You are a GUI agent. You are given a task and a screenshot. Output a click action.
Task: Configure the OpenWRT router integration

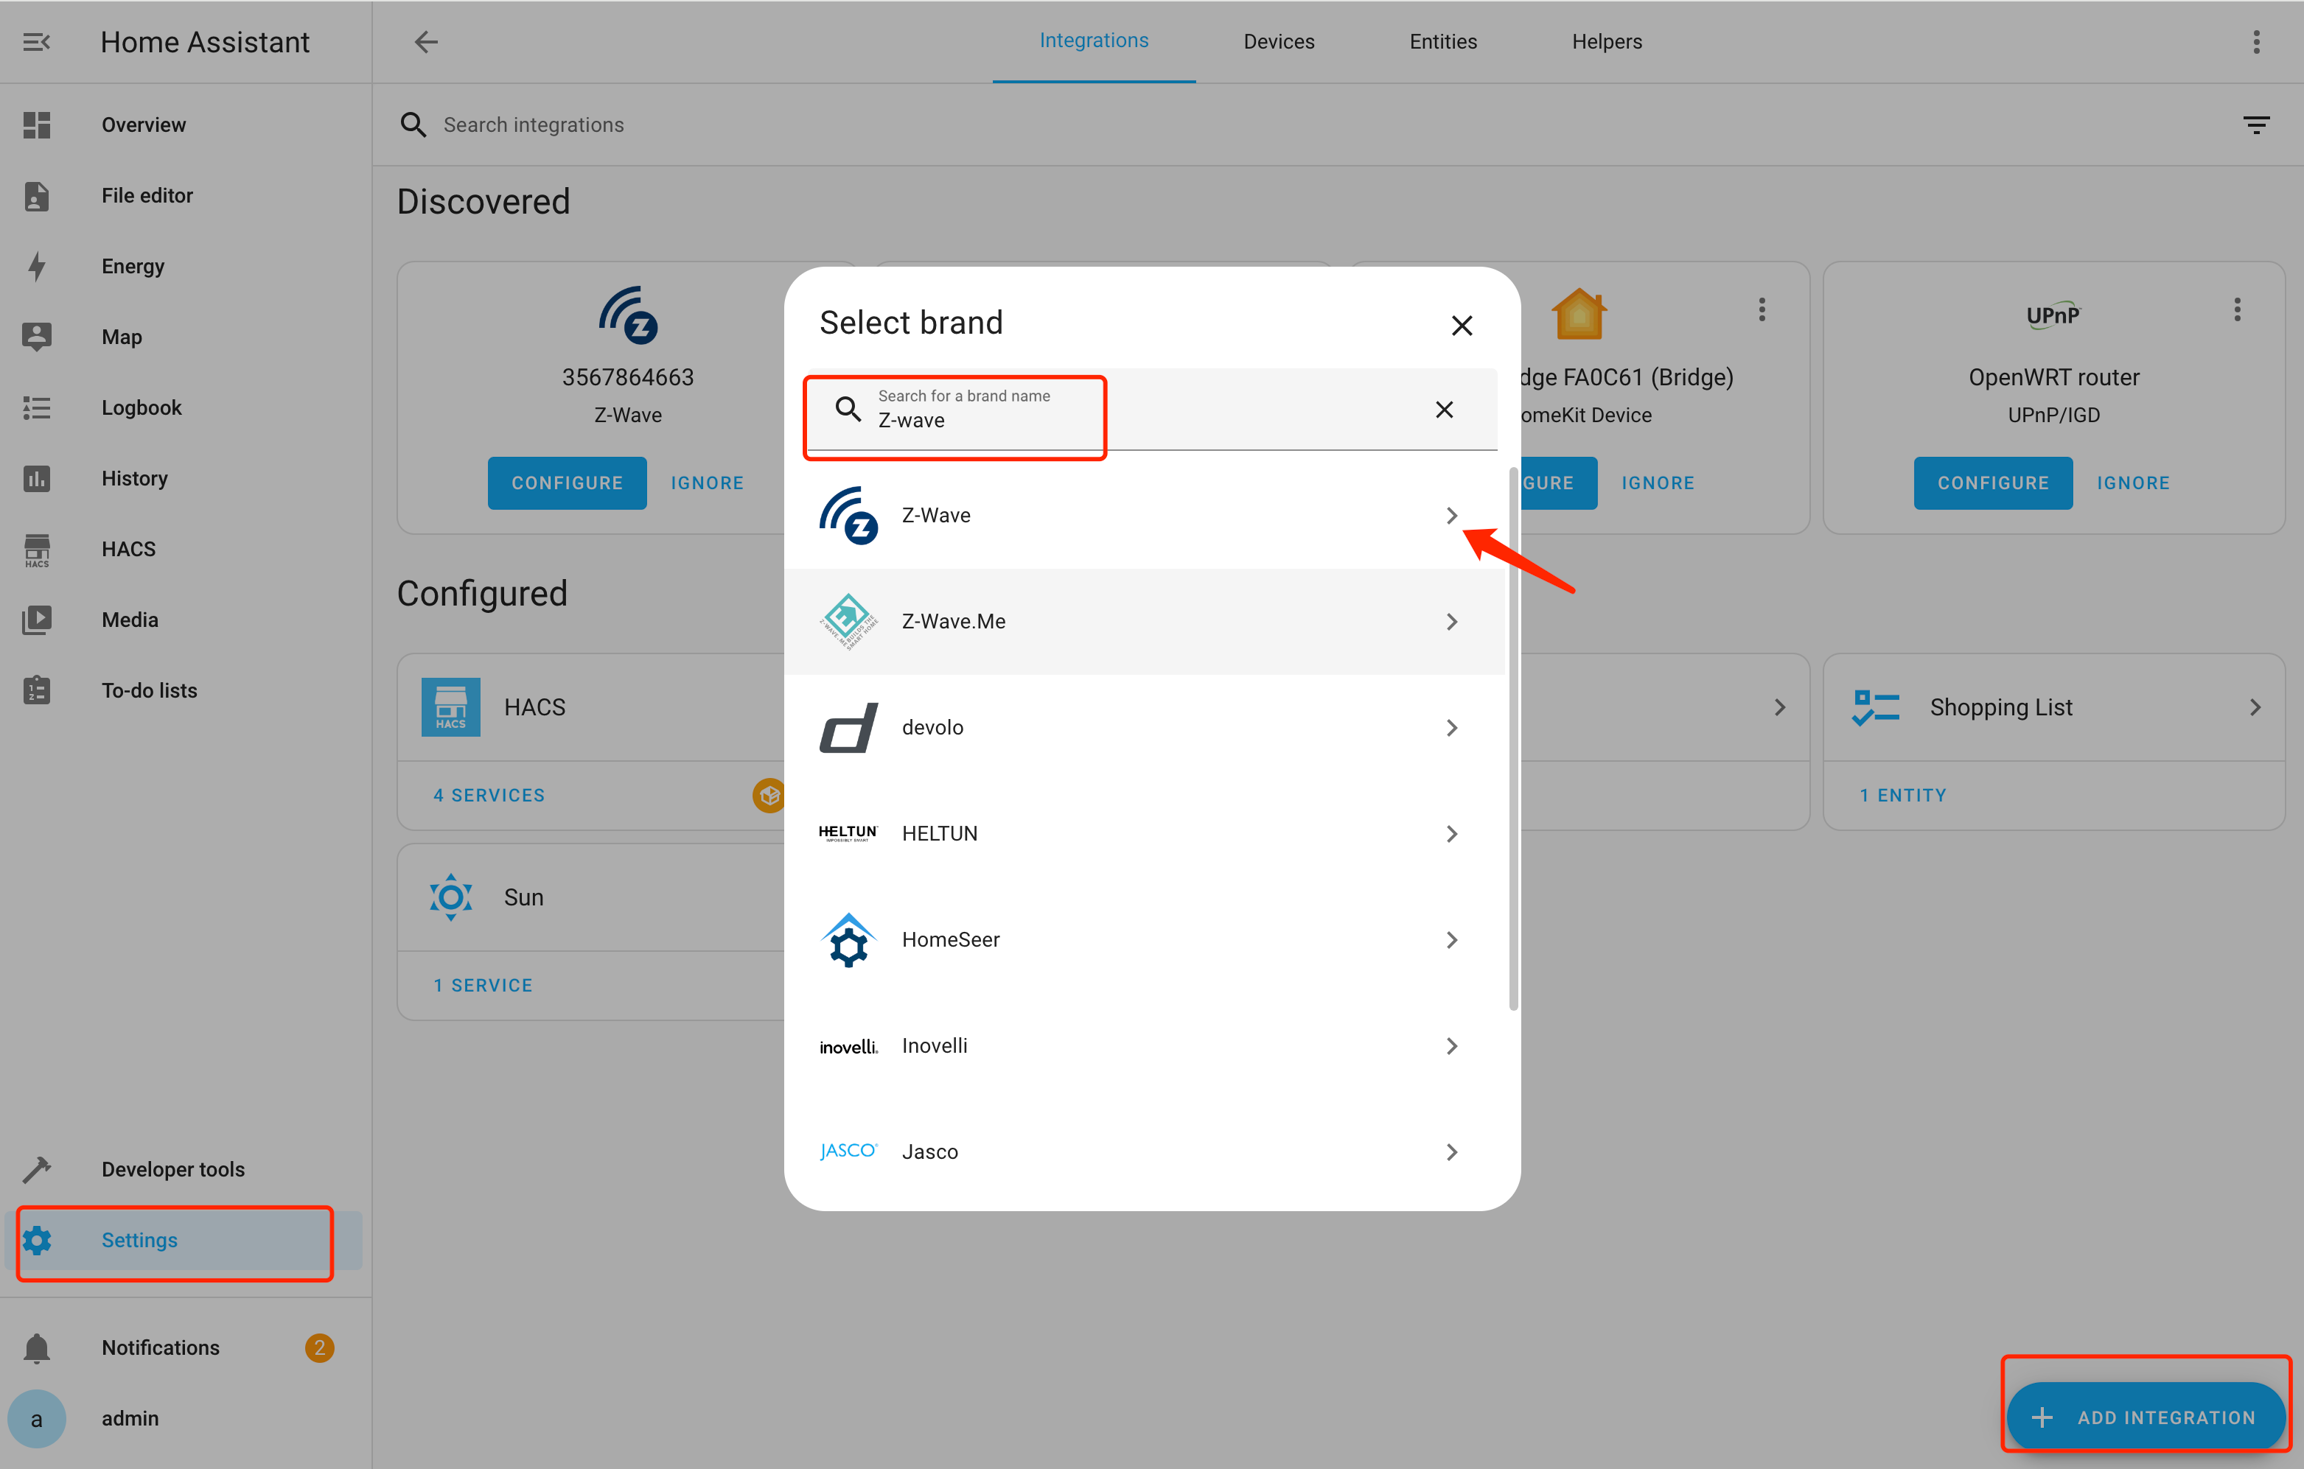coord(1992,483)
